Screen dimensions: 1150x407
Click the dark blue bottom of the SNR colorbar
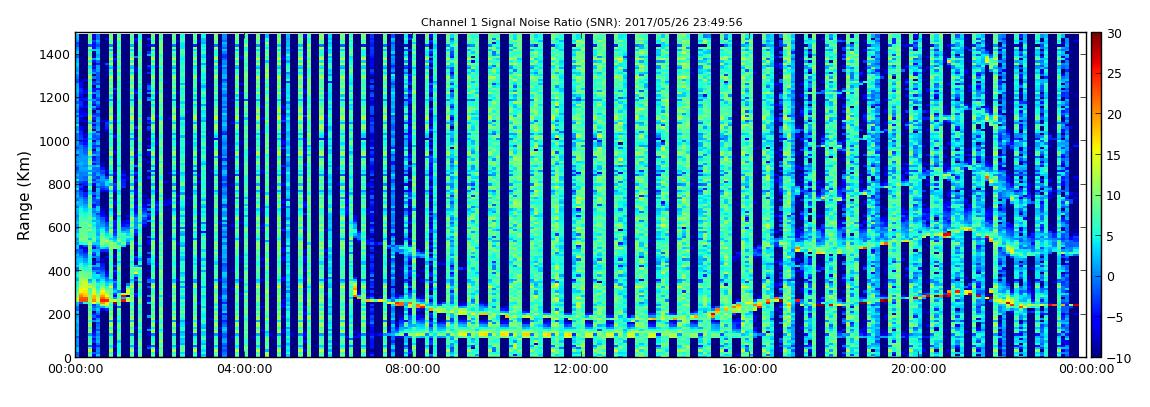click(x=1096, y=351)
